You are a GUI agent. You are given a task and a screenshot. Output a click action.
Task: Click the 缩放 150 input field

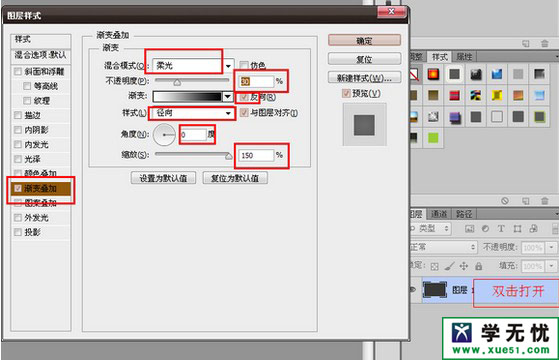coord(256,155)
